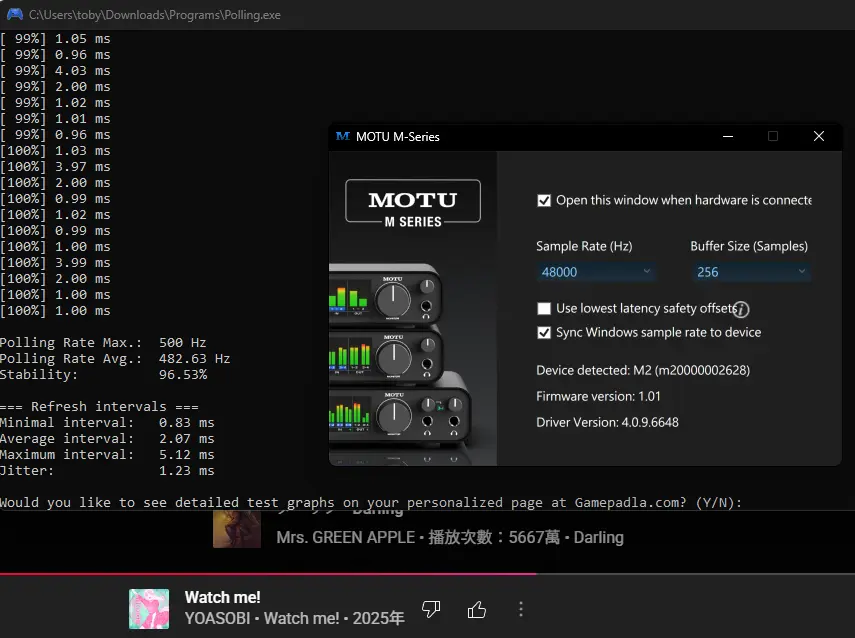Click the Darling album art thumbnail
This screenshot has width=855, height=638.
(237, 529)
